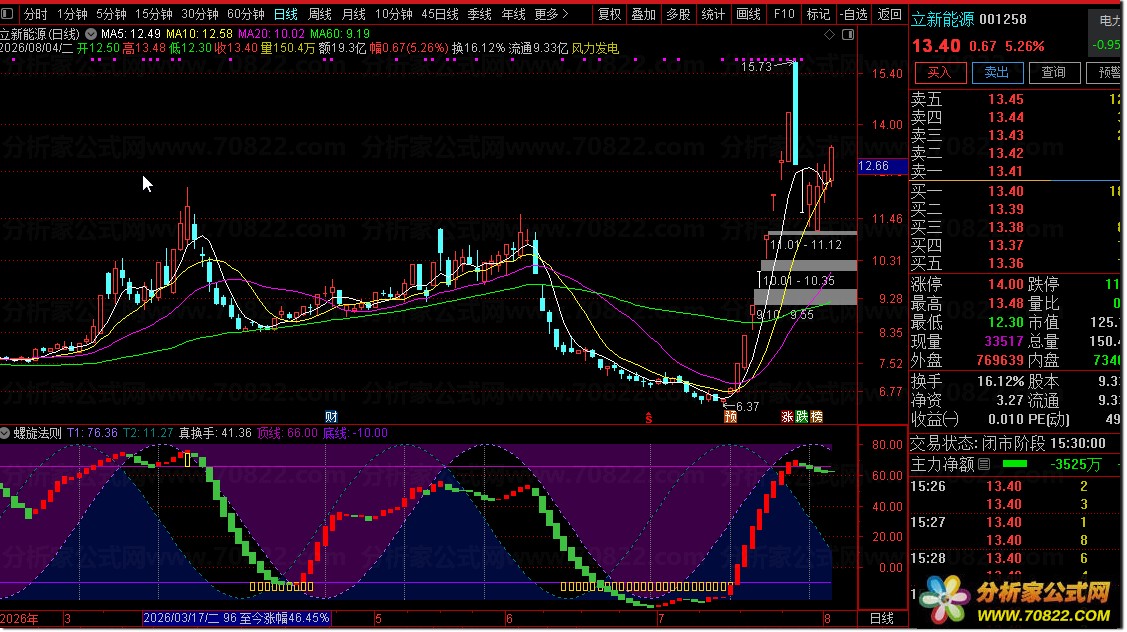Switch to the 月线 monthly chart tab

(354, 14)
